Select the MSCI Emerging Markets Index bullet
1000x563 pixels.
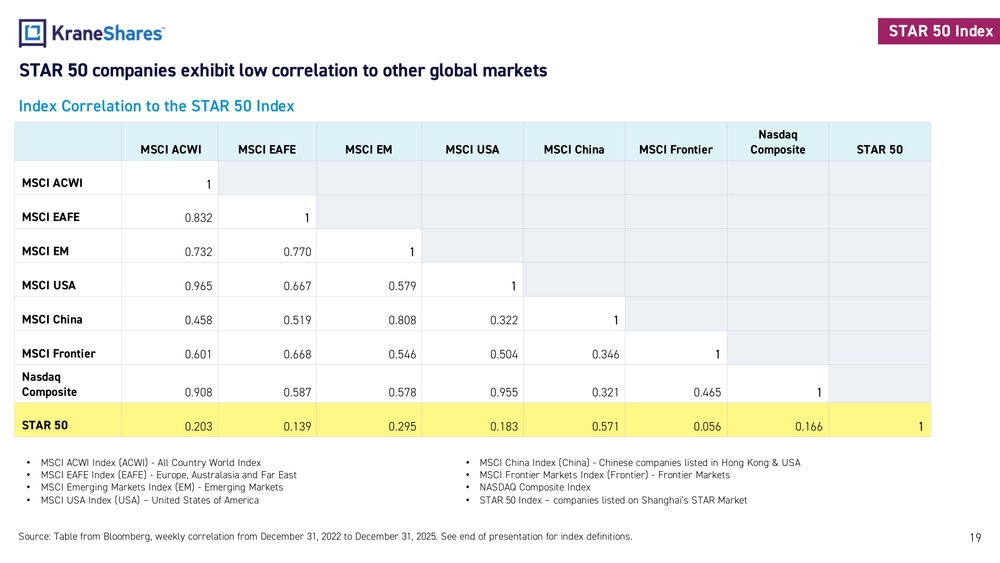point(161,487)
